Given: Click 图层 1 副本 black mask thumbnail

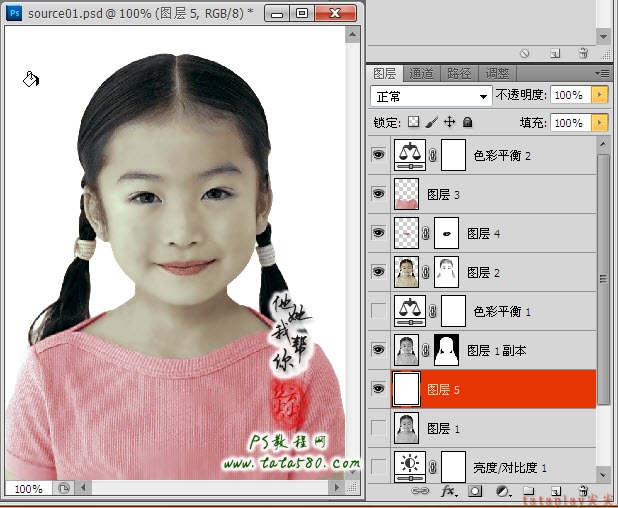Looking at the screenshot, I should point(446,350).
